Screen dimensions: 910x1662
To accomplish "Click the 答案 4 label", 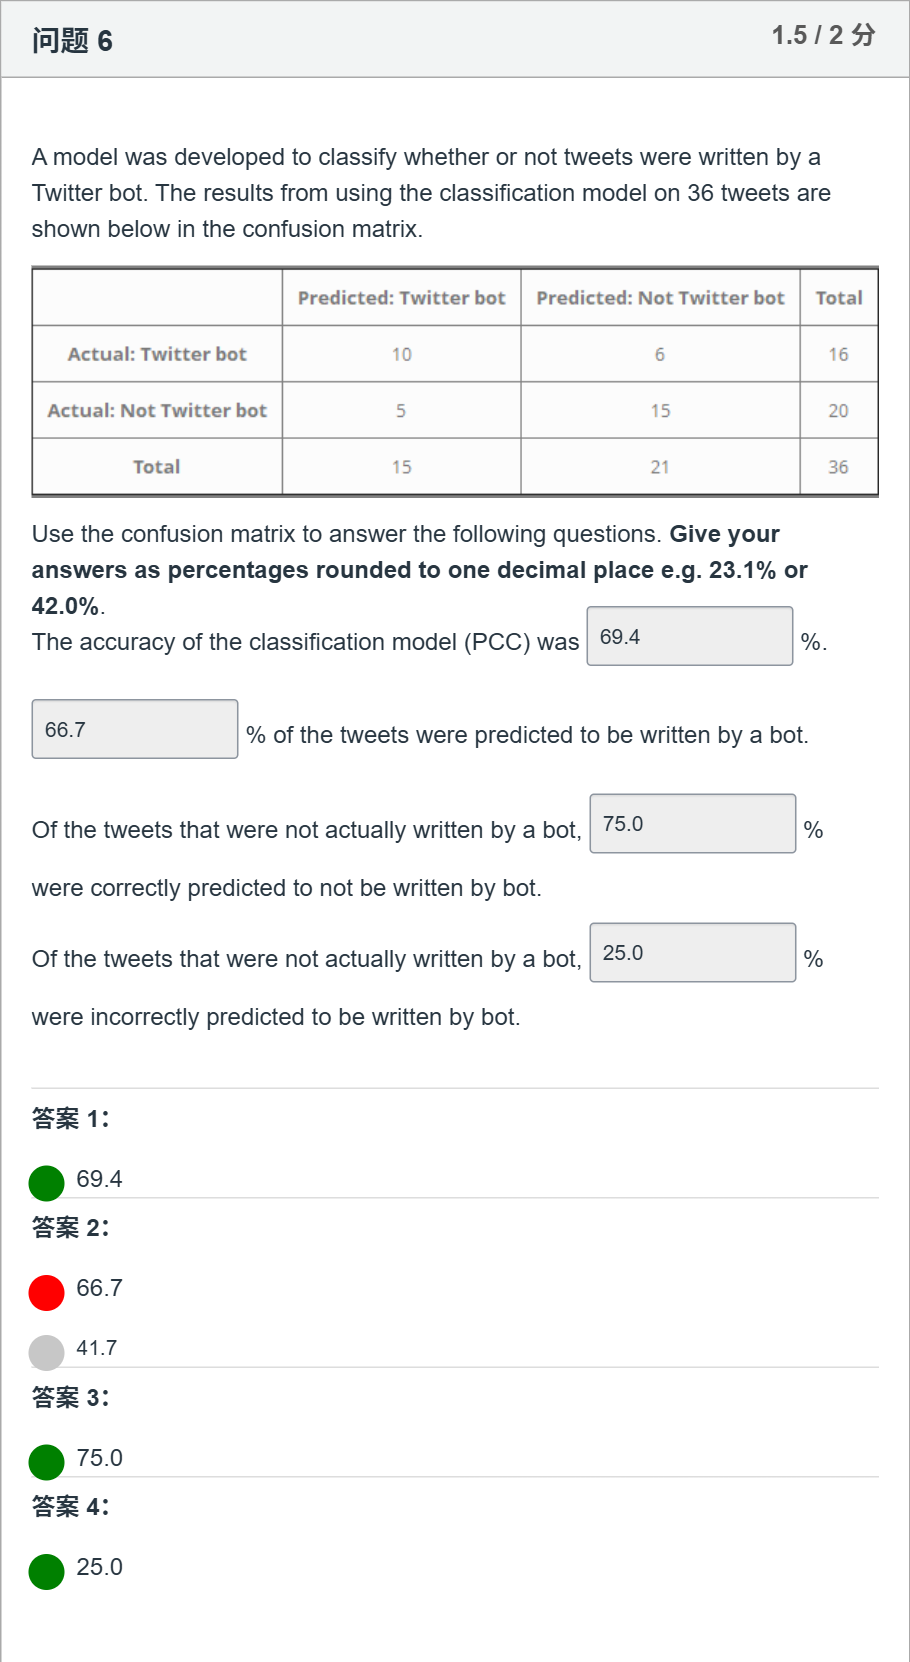I will 70,1506.
